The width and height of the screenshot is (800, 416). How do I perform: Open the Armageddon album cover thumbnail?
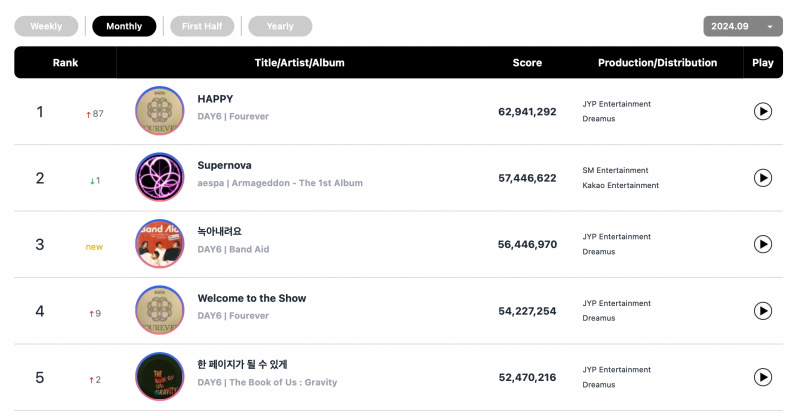coord(160,177)
